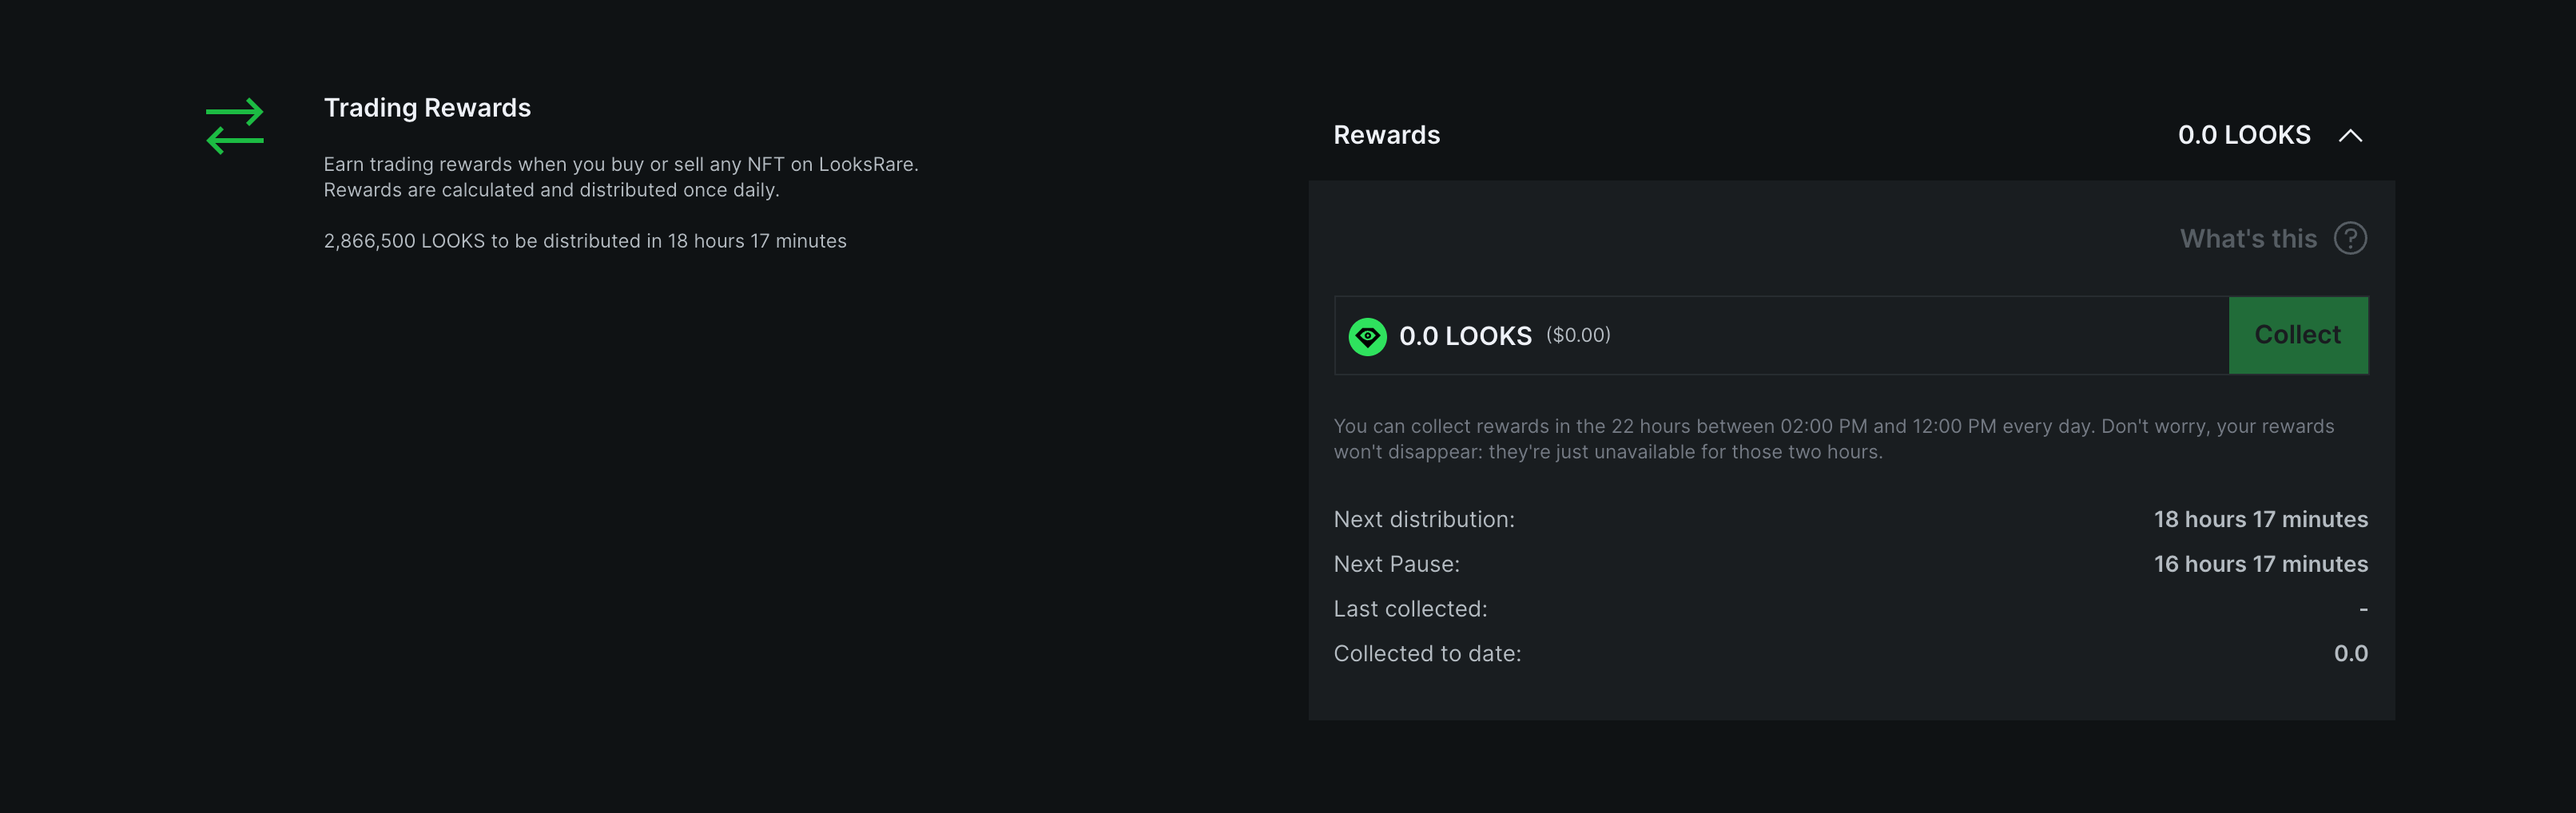Click the Last collected label
The image size is (2576, 813).
1410,609
